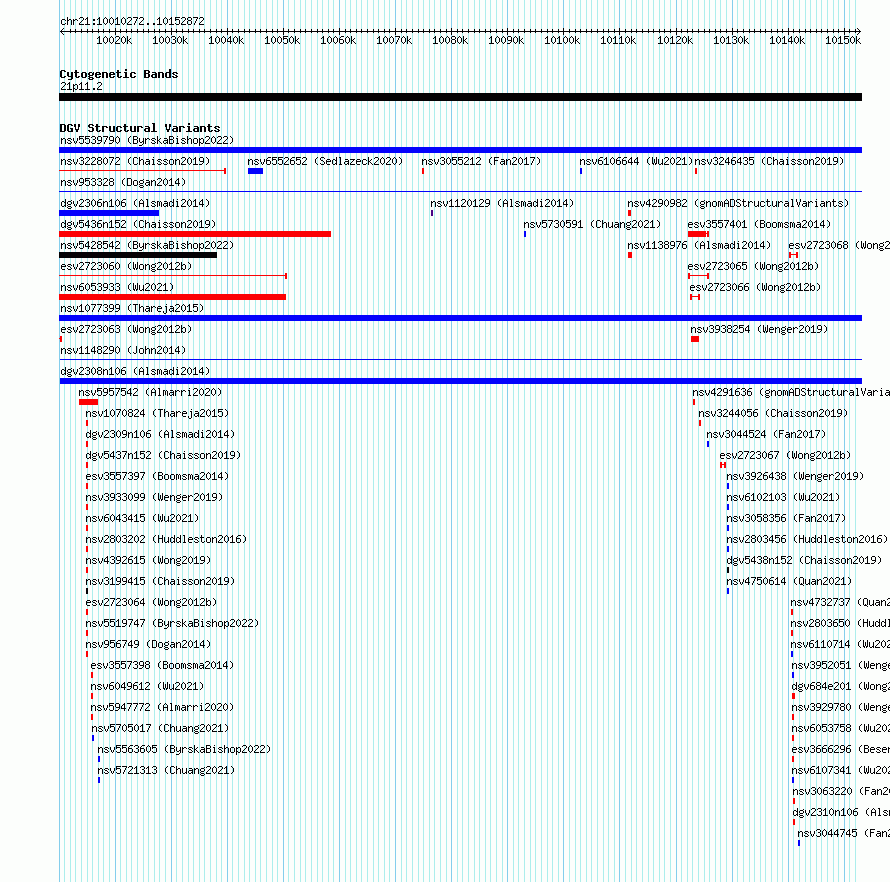Viewport: 890px width, 882px height.
Task: Click the red bar under nsv6053933 (Wu2021)
Action: tap(173, 297)
